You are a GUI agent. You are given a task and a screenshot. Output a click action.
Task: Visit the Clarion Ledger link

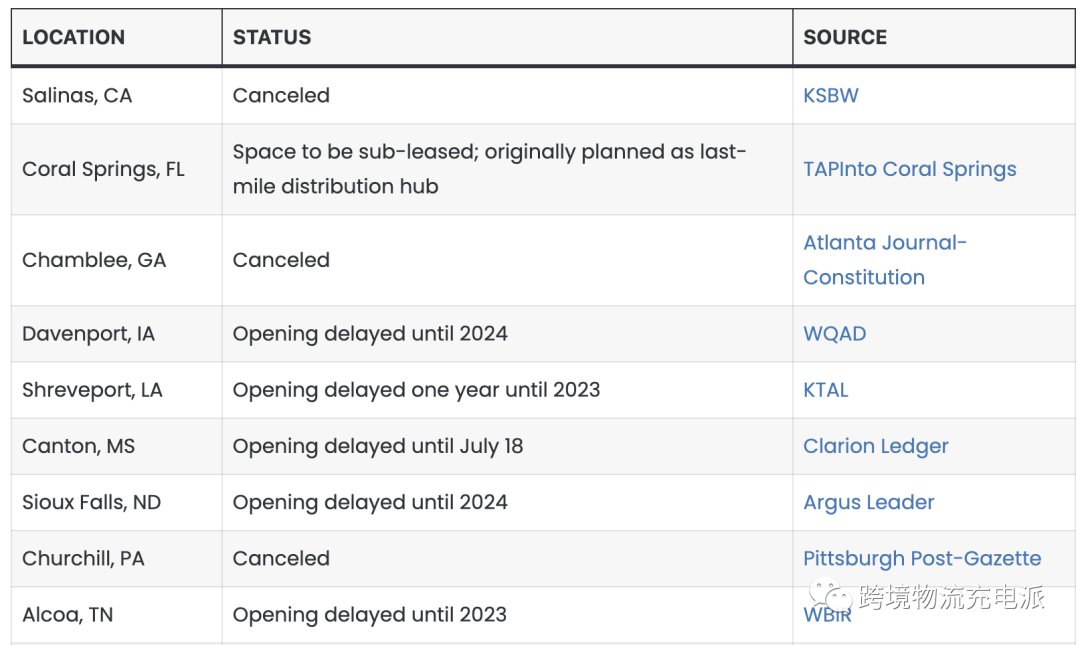click(875, 446)
